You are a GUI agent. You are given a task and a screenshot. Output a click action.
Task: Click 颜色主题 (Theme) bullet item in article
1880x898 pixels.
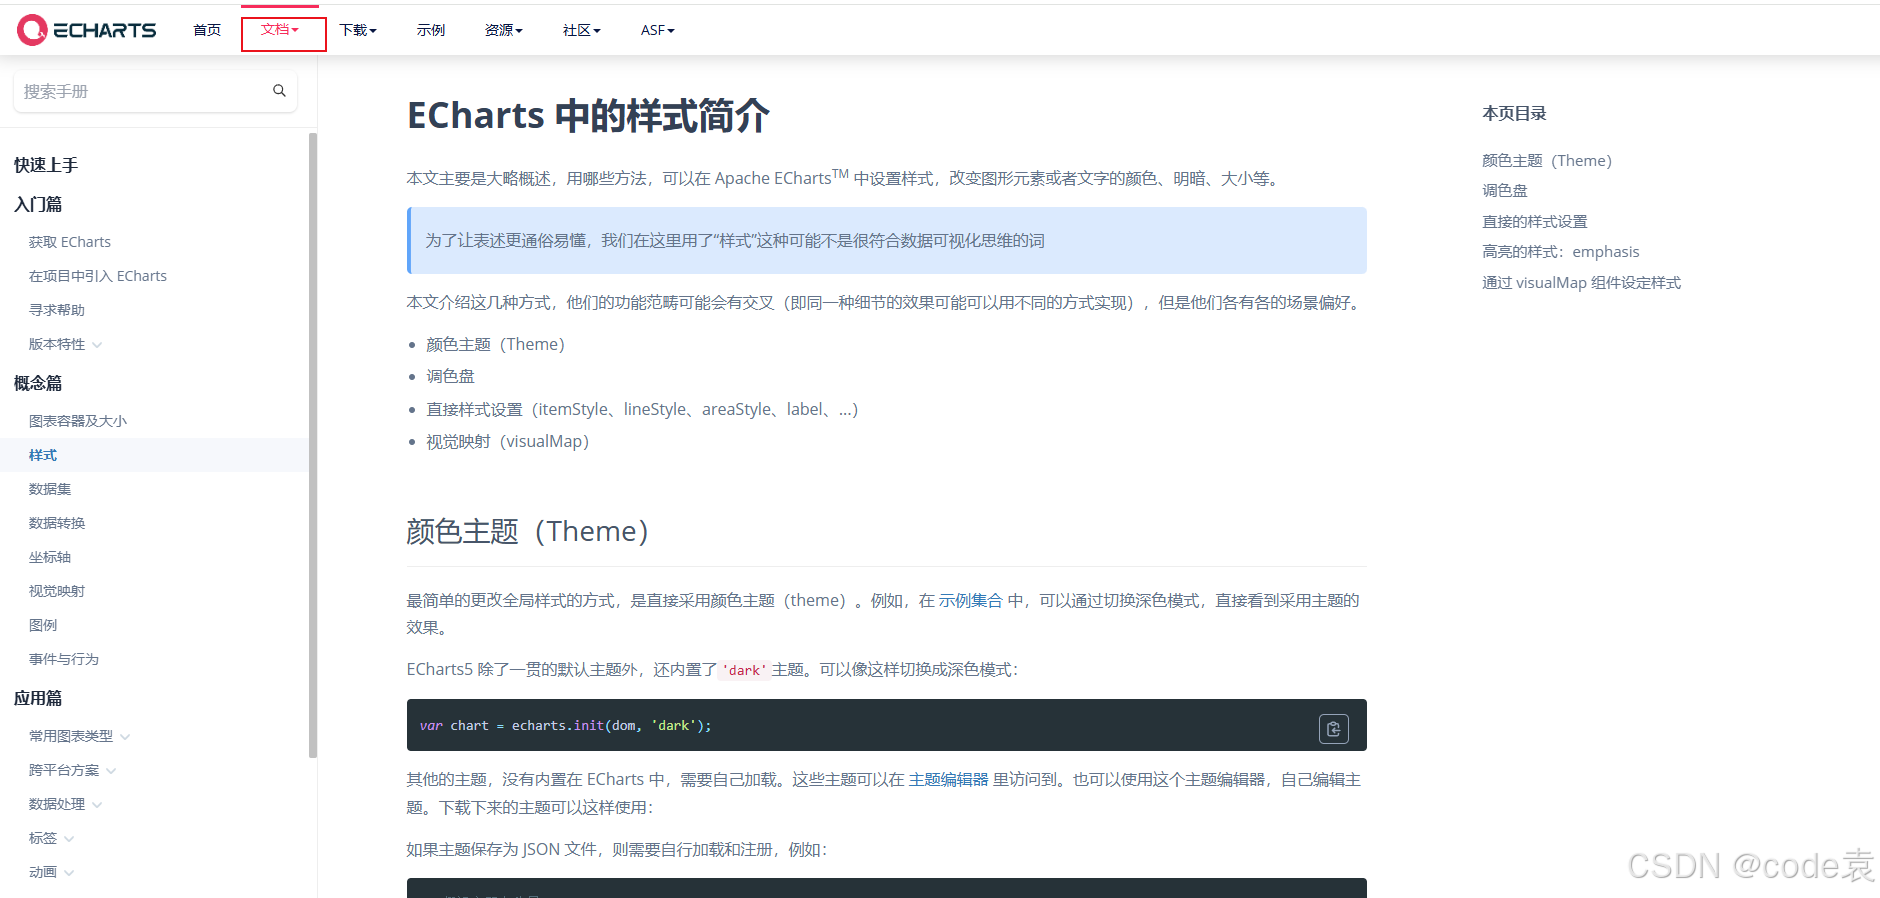tap(495, 344)
